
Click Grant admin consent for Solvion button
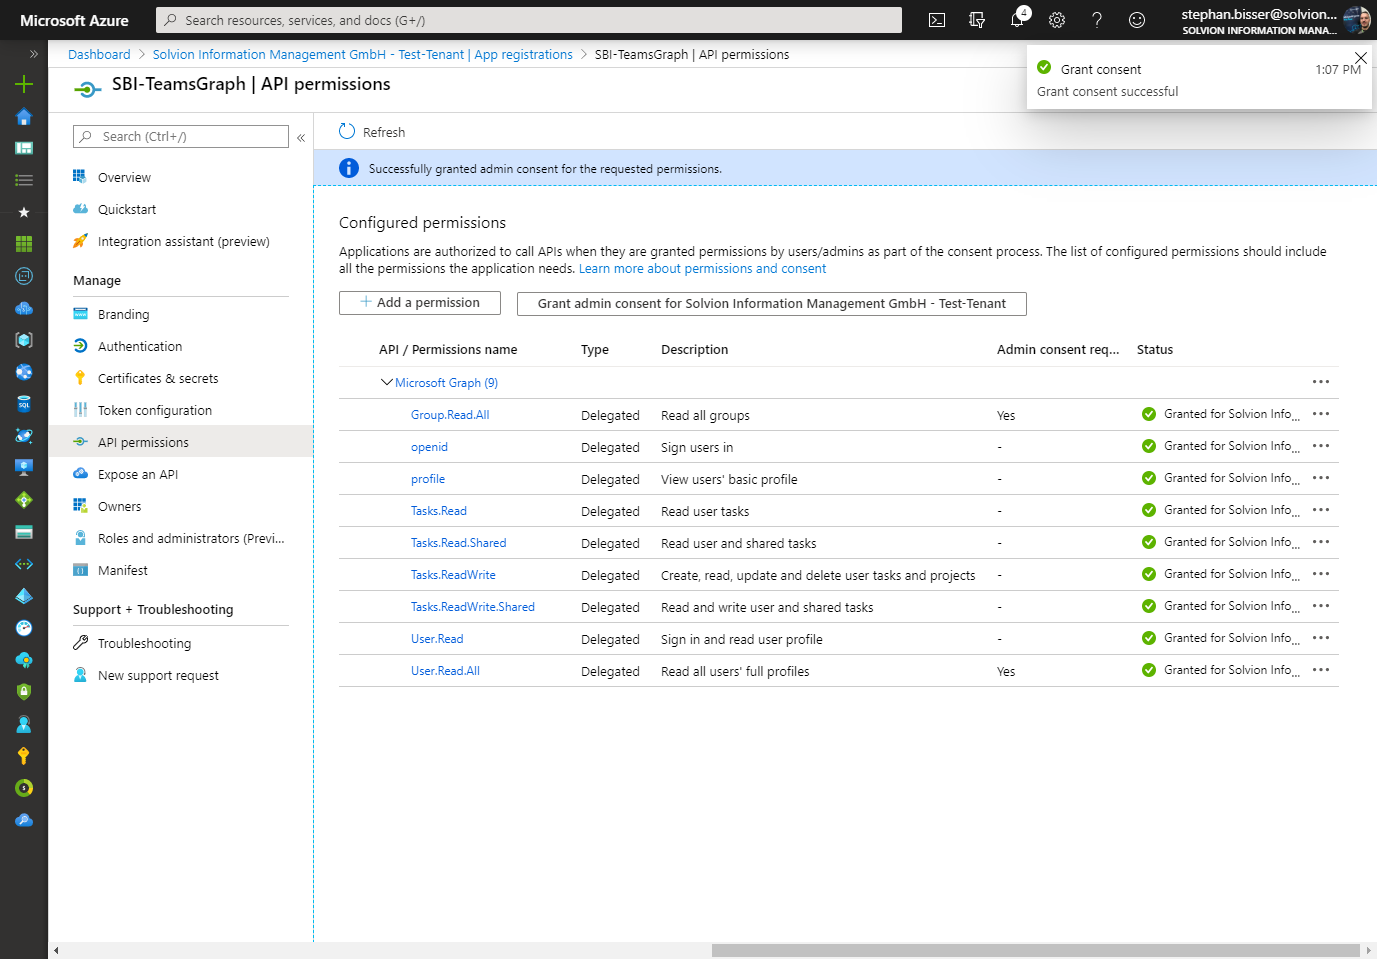772,304
